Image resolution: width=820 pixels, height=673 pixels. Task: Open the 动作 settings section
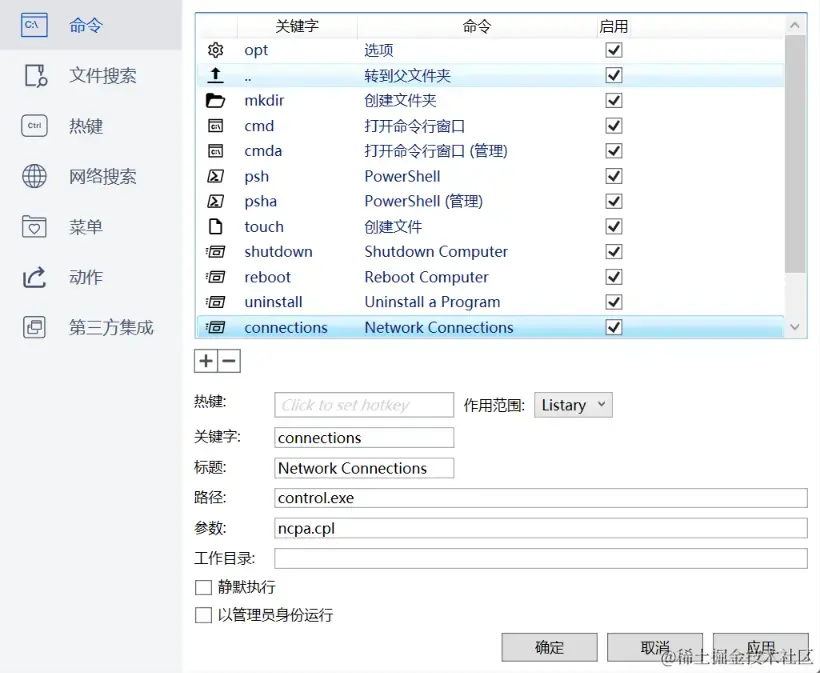pos(90,277)
